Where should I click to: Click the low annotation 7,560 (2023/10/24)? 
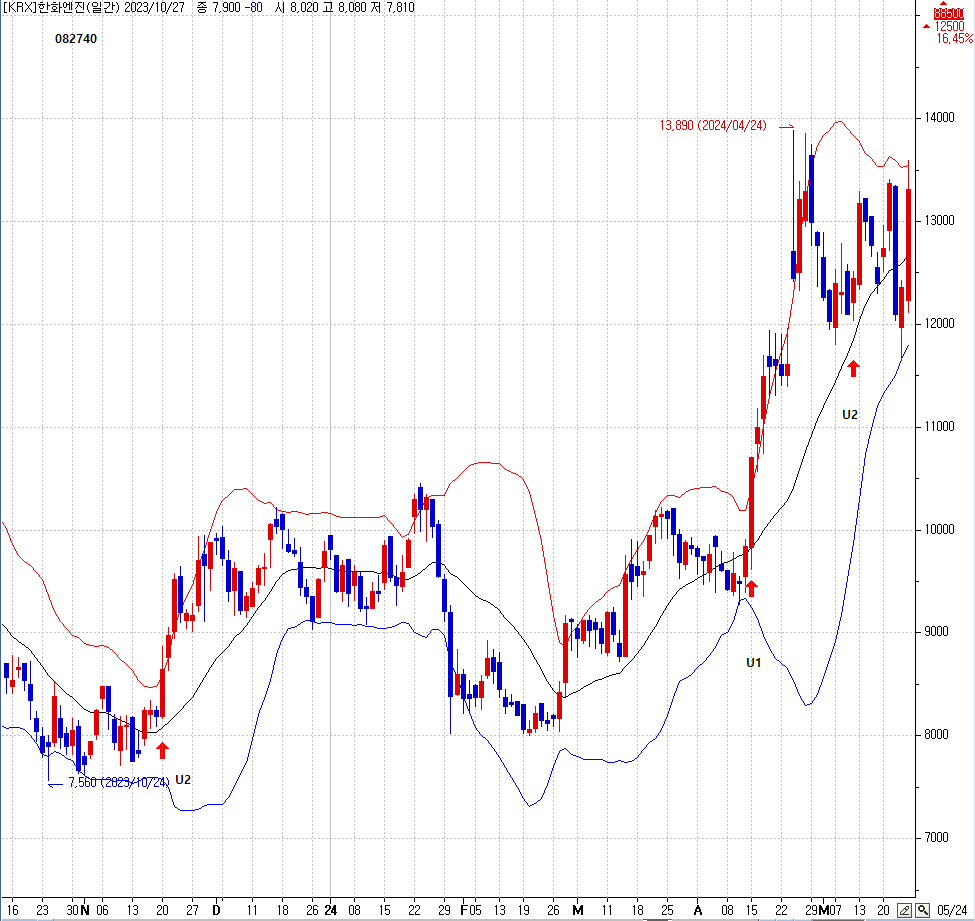tap(118, 782)
